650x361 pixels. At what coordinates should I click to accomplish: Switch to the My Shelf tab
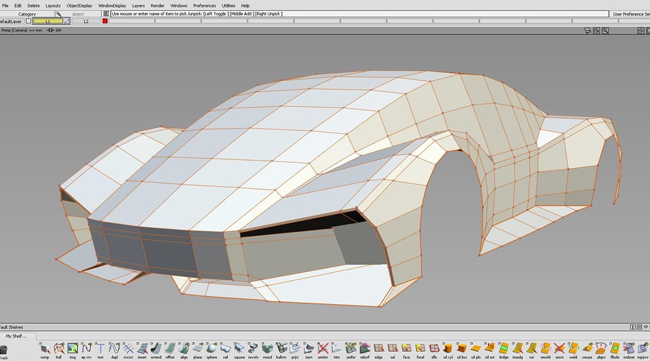[x=16, y=336]
